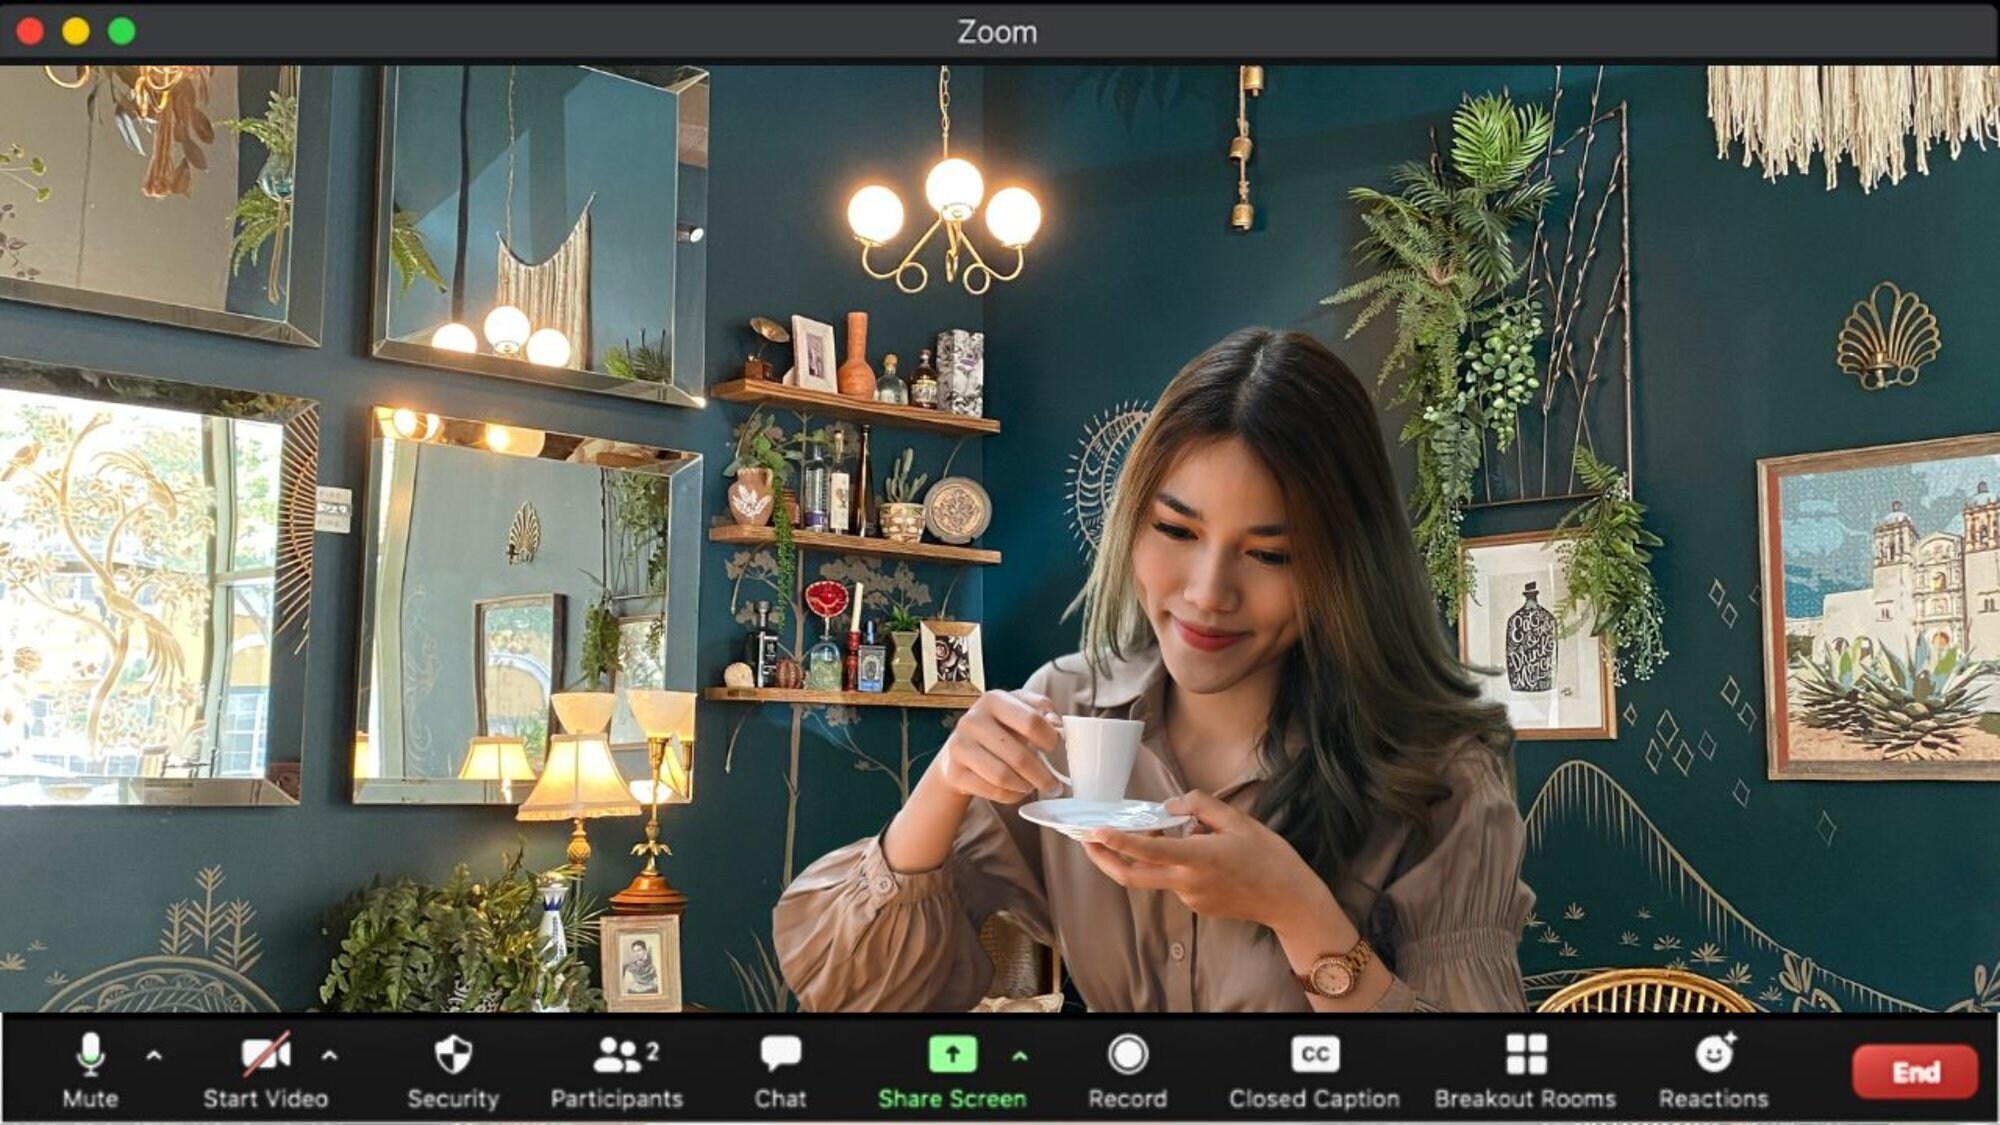Click the Security button label
Viewport: 2000px width, 1125px height.
point(453,1097)
